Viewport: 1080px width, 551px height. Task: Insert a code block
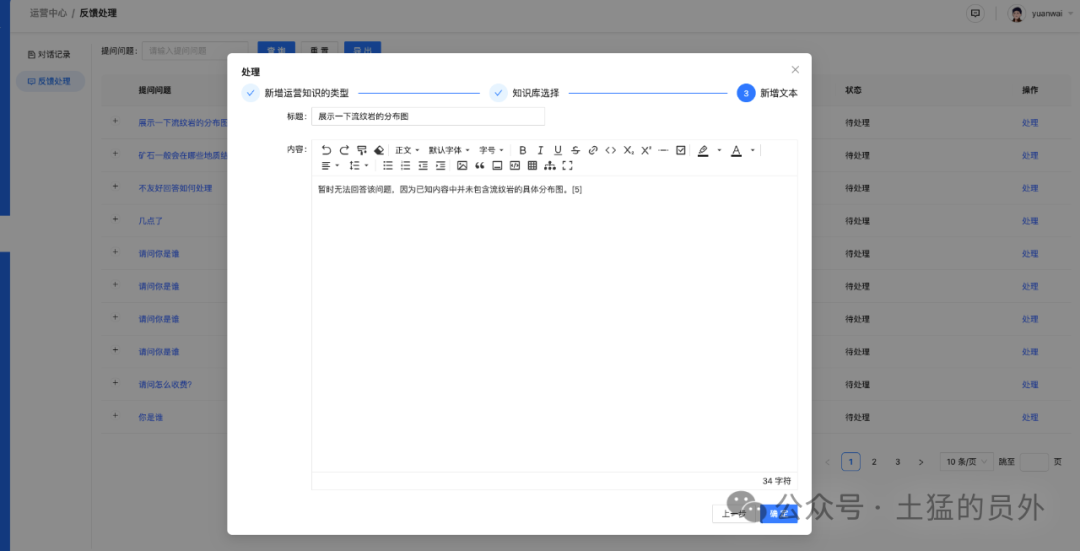tap(515, 165)
